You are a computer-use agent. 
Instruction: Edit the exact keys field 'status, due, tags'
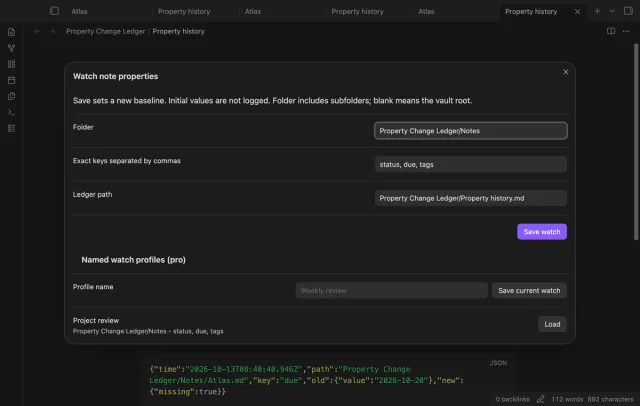[x=471, y=164]
